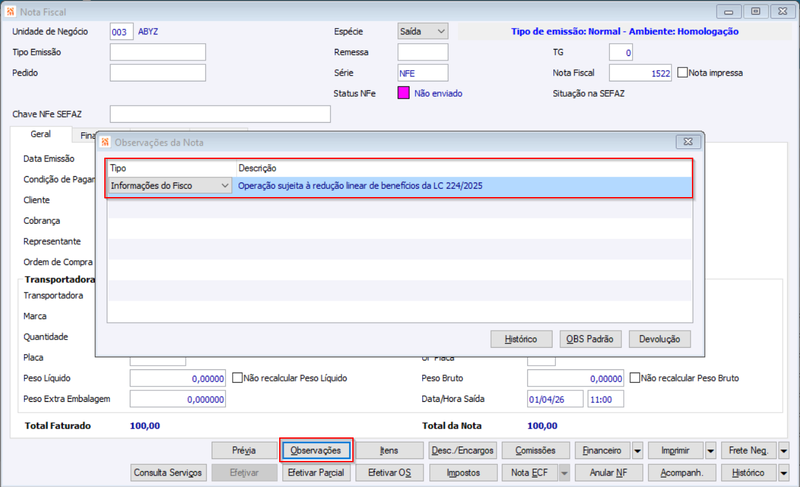The width and height of the screenshot is (800, 487).
Task: Click the Remessa input field
Action: tap(423, 52)
